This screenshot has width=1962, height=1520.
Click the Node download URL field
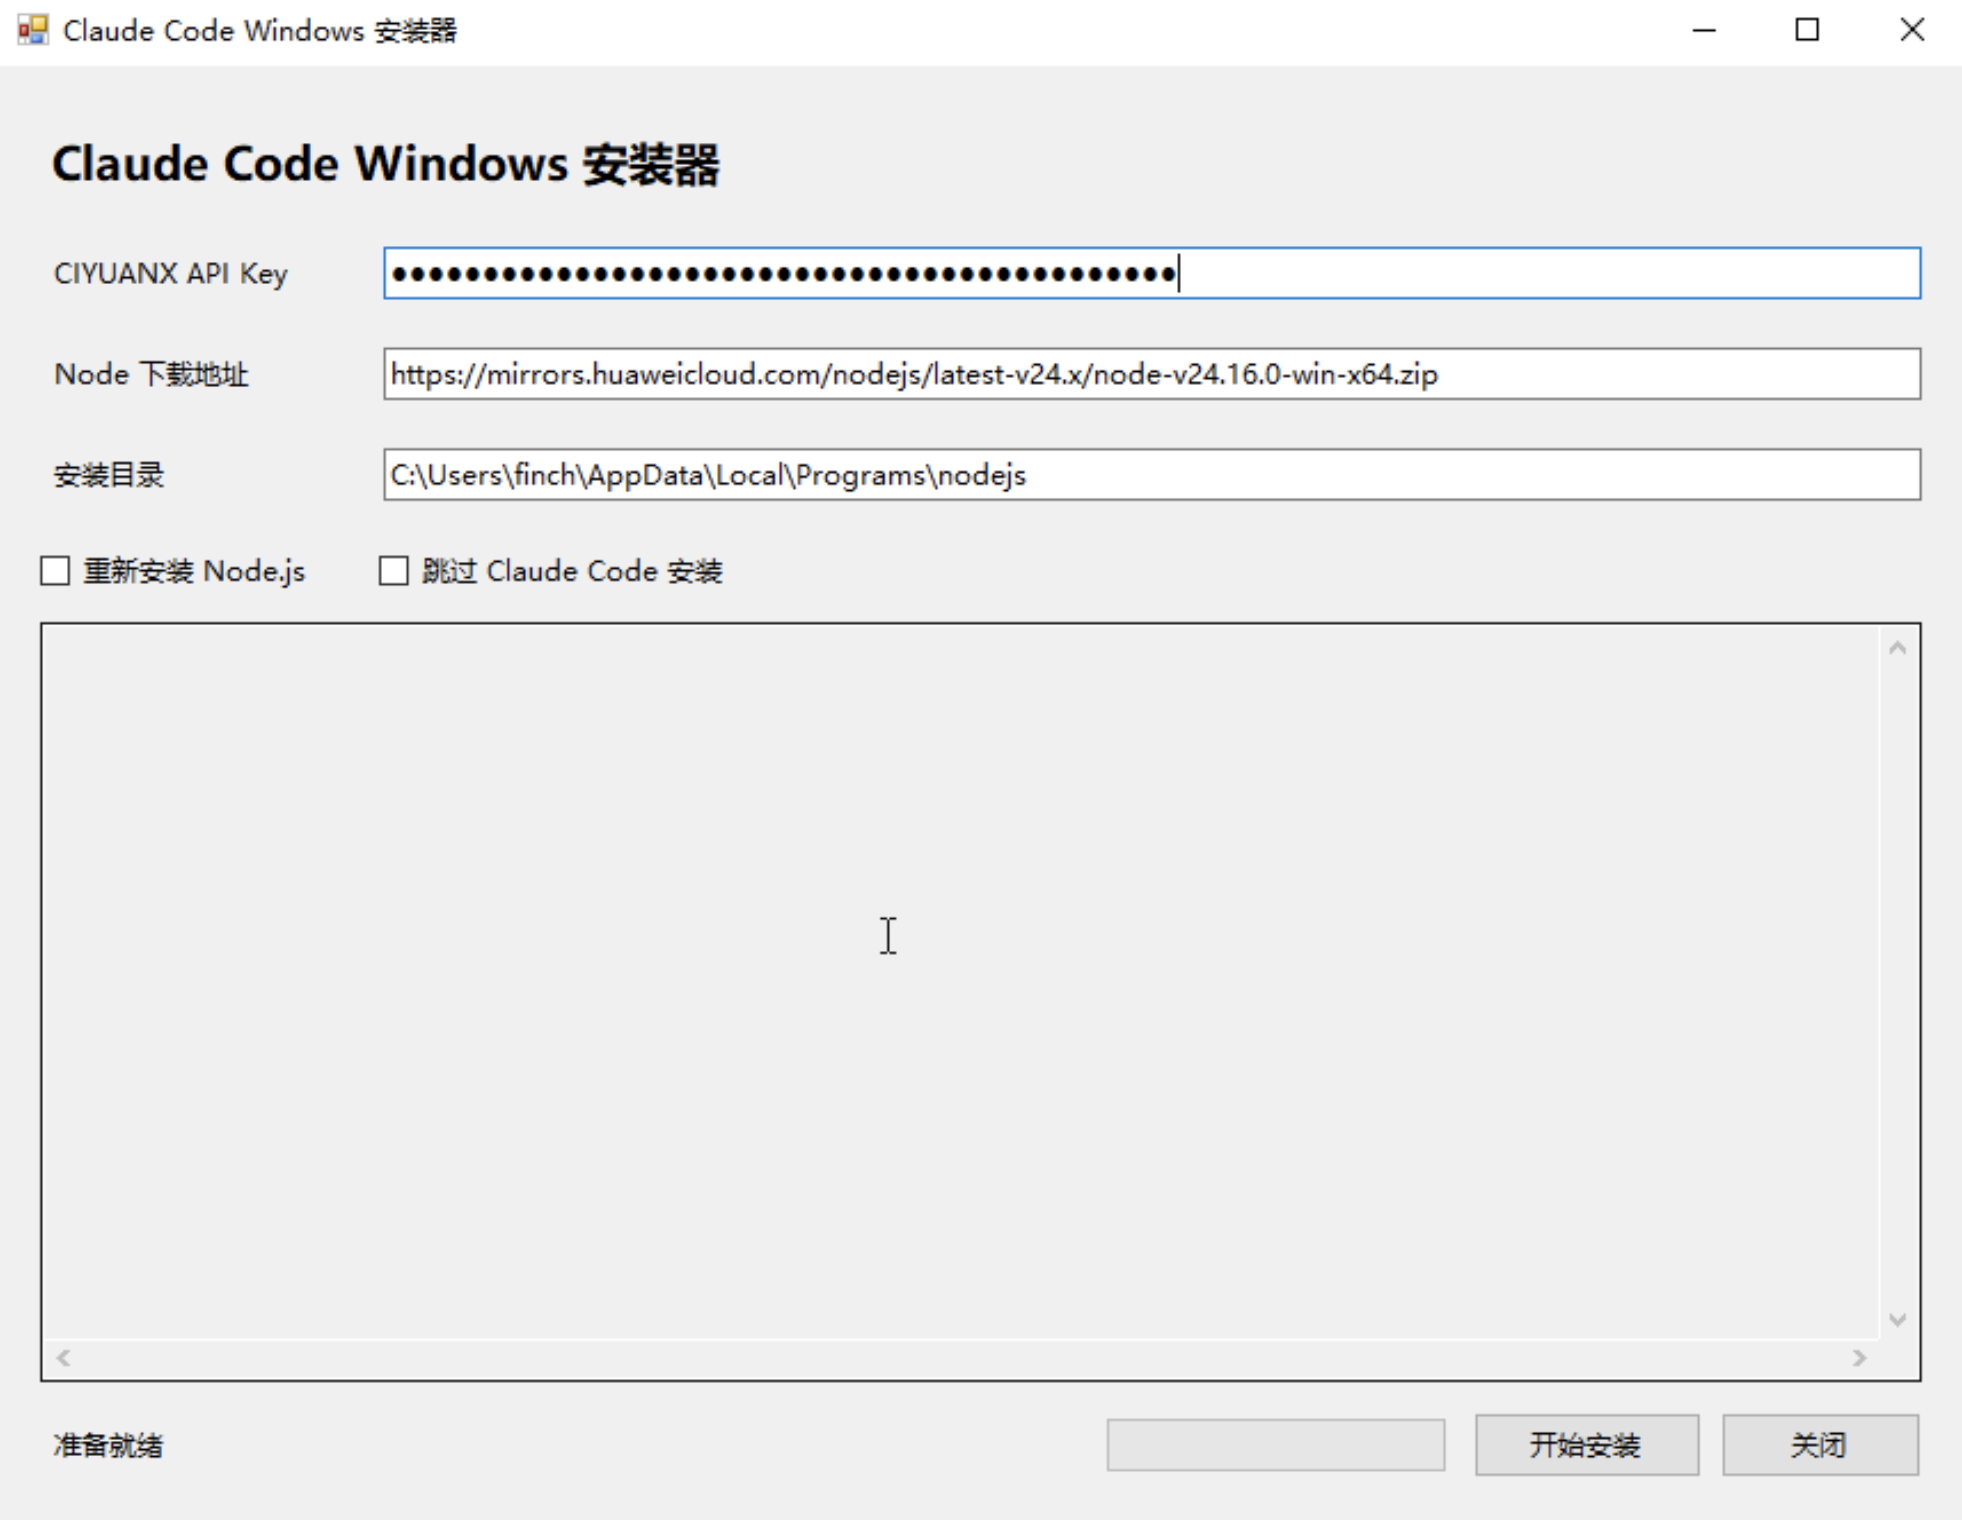click(1152, 374)
